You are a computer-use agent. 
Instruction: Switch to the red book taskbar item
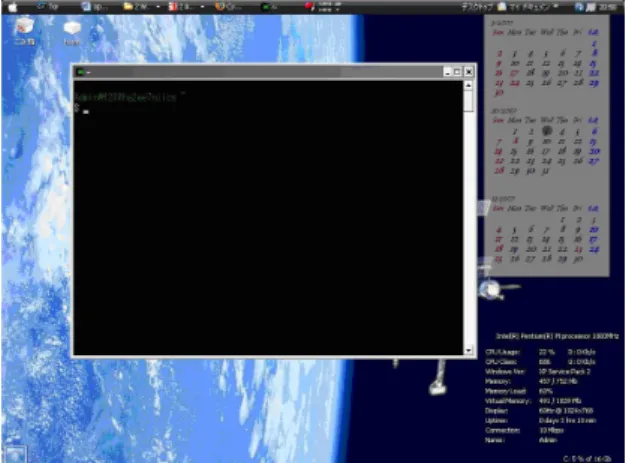click(182, 6)
